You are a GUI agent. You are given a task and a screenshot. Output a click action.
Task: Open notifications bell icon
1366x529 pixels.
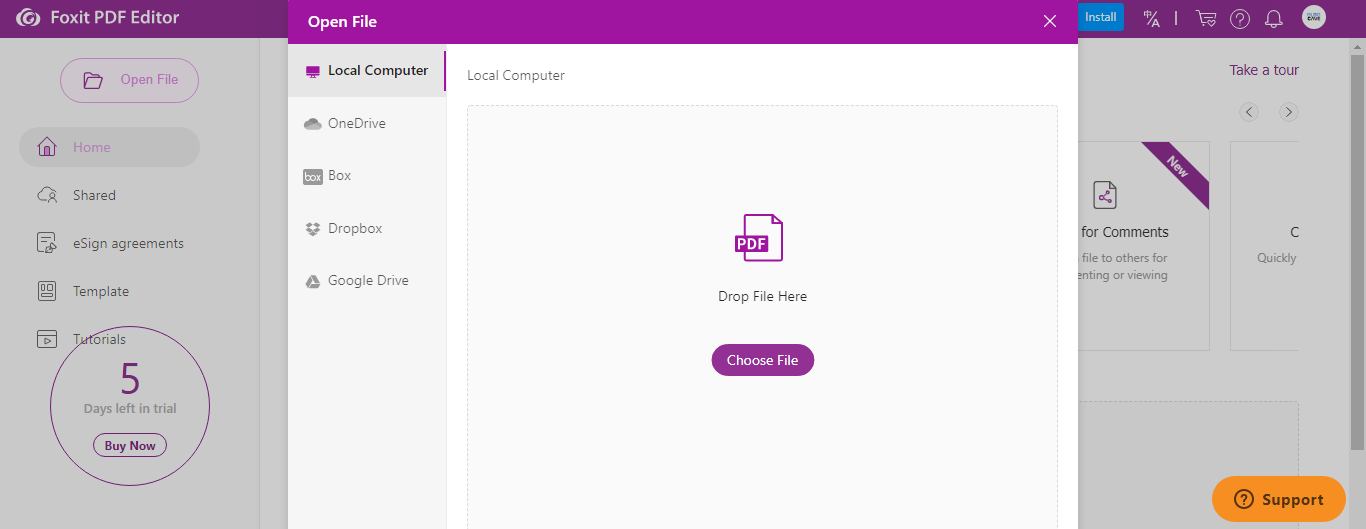1274,18
